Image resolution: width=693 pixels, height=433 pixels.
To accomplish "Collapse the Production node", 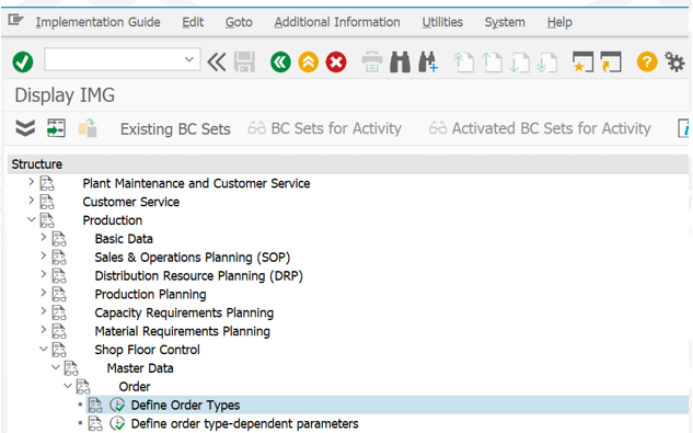I will point(31,219).
